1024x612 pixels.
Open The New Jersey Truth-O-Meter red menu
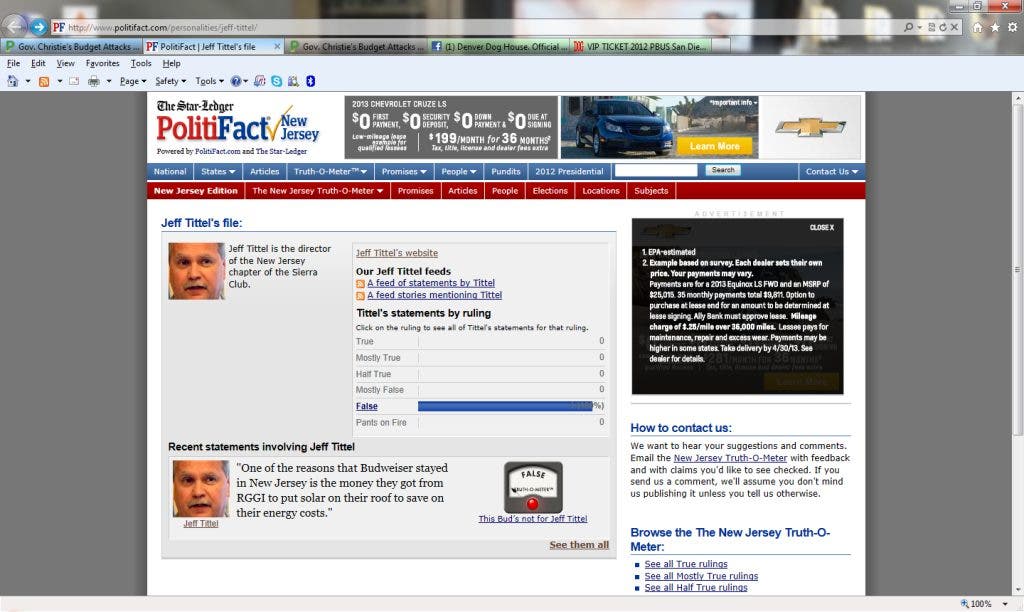click(x=317, y=191)
